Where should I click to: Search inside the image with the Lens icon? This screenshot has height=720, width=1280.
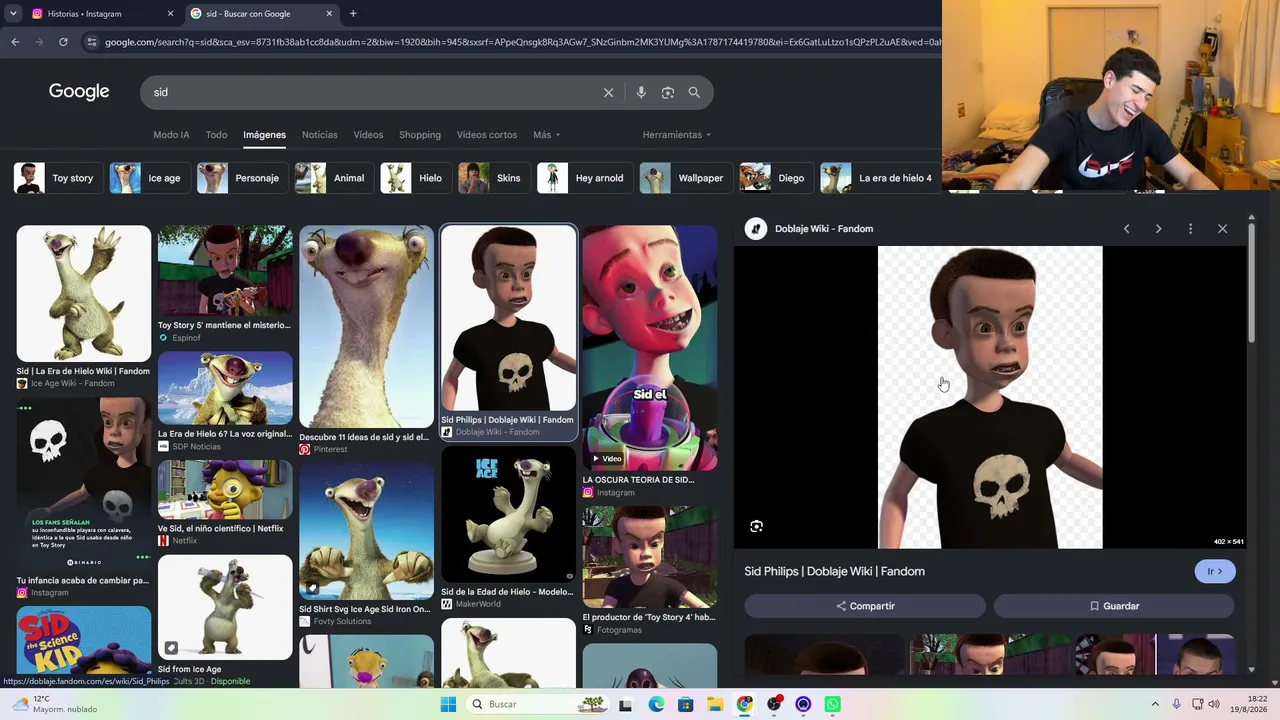point(757,526)
